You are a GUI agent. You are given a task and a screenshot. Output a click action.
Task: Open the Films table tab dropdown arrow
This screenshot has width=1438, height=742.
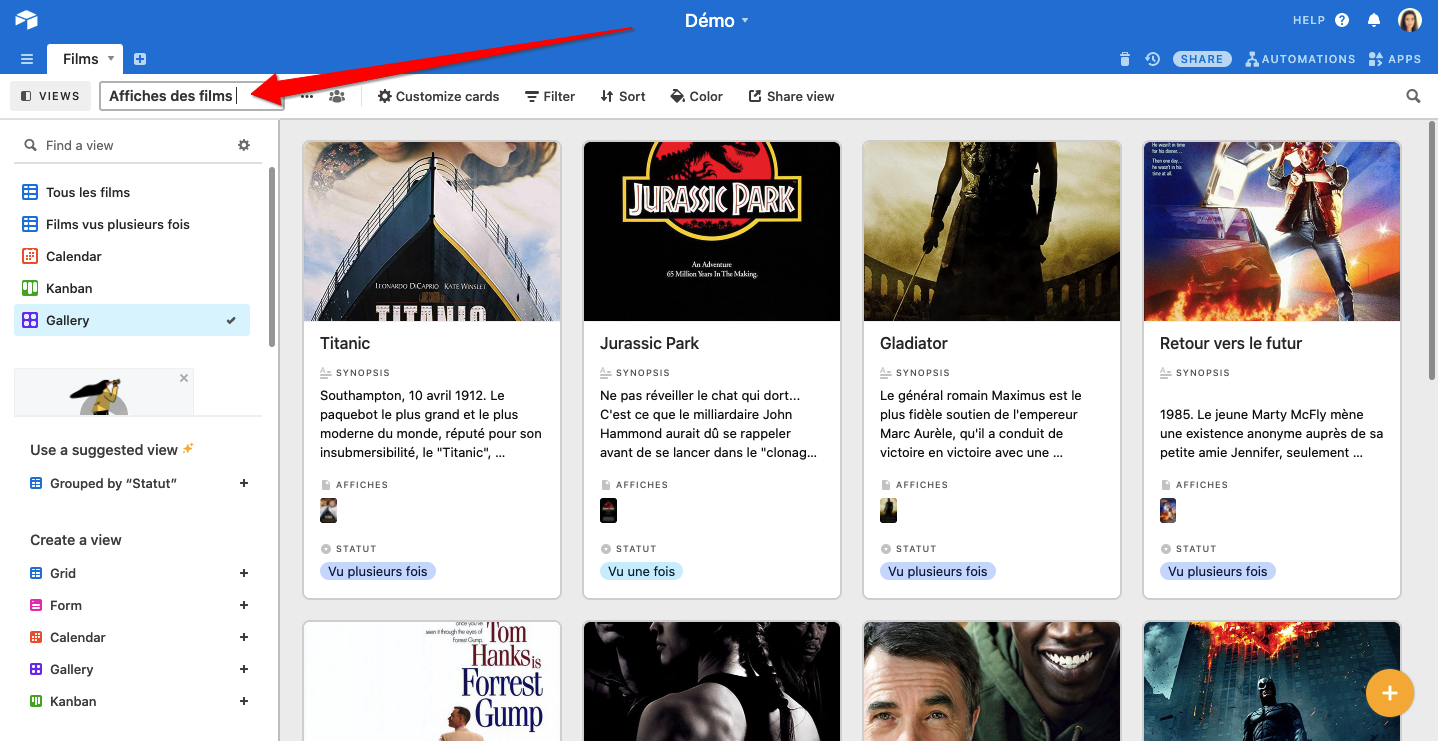click(x=111, y=59)
